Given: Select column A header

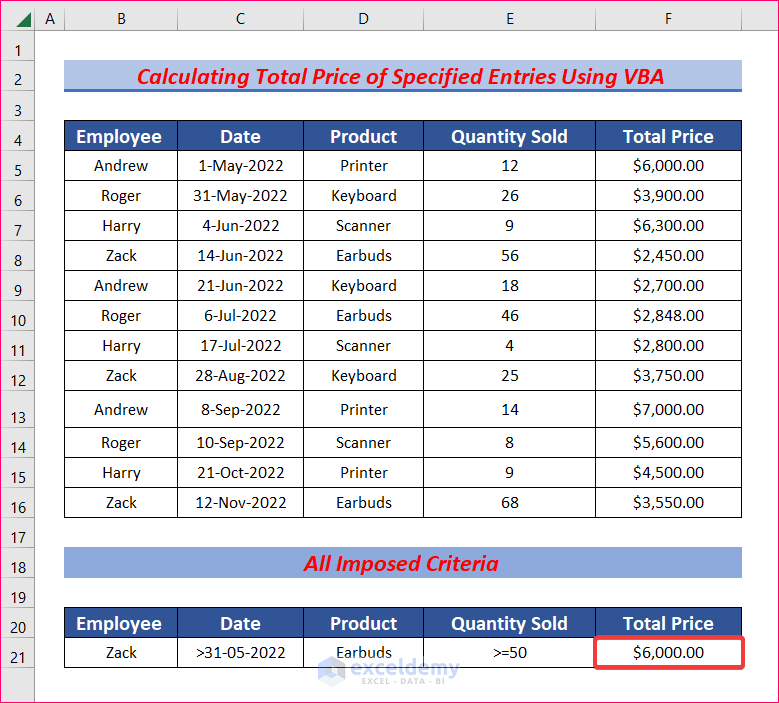Looking at the screenshot, I should coord(50,19).
